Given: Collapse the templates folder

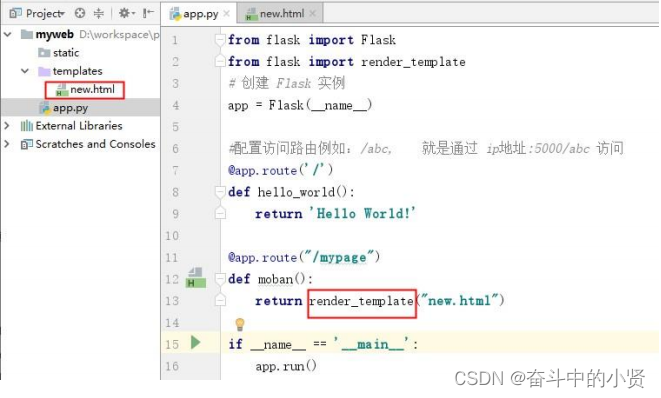Looking at the screenshot, I should 25,71.
